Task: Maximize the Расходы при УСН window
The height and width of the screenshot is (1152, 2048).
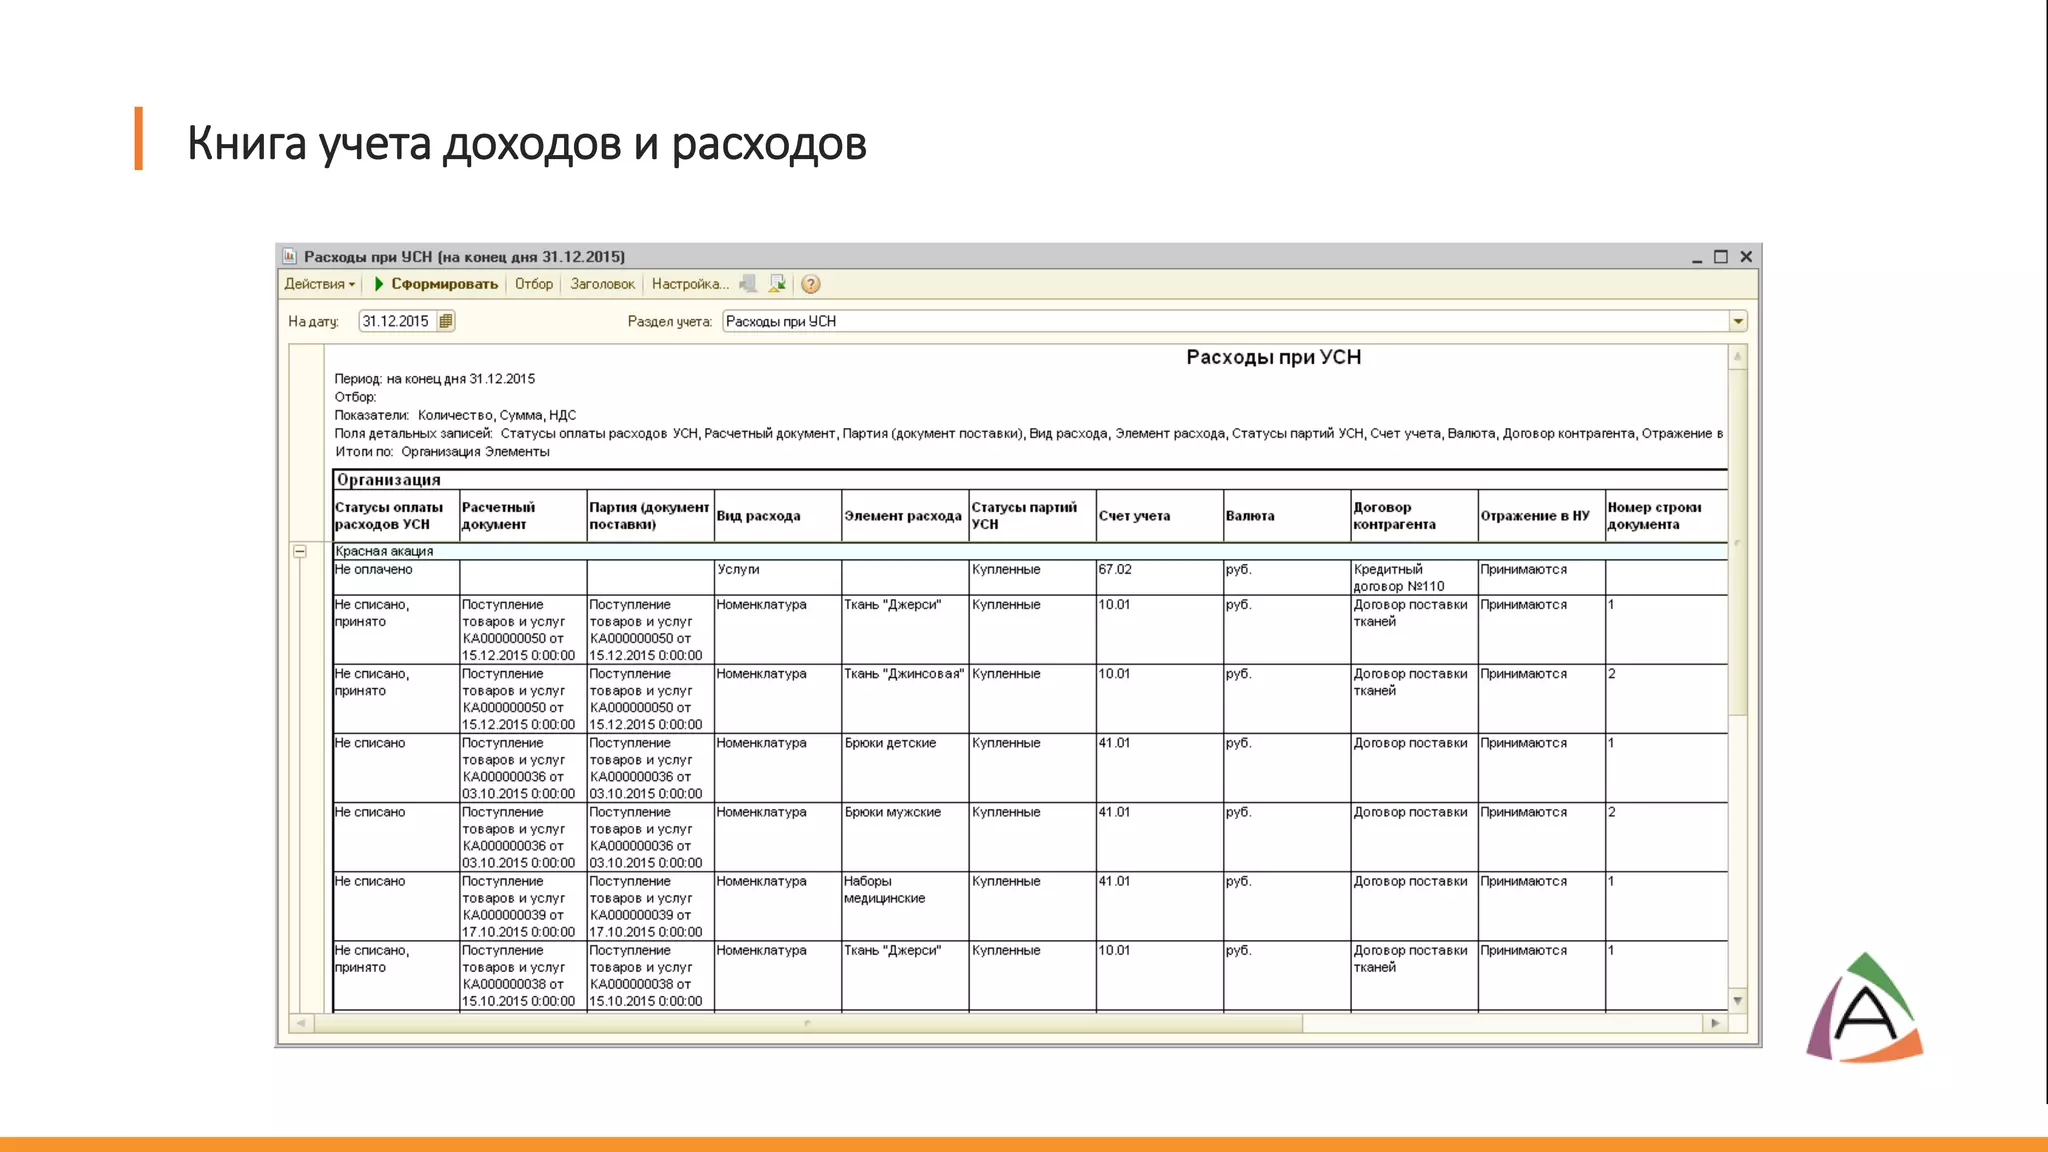Action: [1721, 257]
